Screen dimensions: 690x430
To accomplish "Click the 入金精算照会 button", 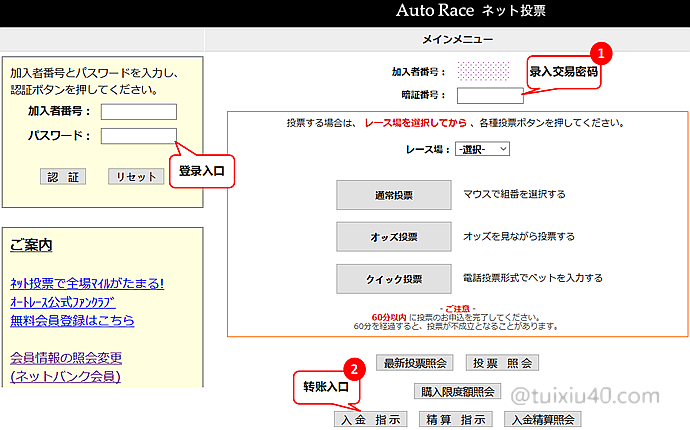I will (x=543, y=419).
